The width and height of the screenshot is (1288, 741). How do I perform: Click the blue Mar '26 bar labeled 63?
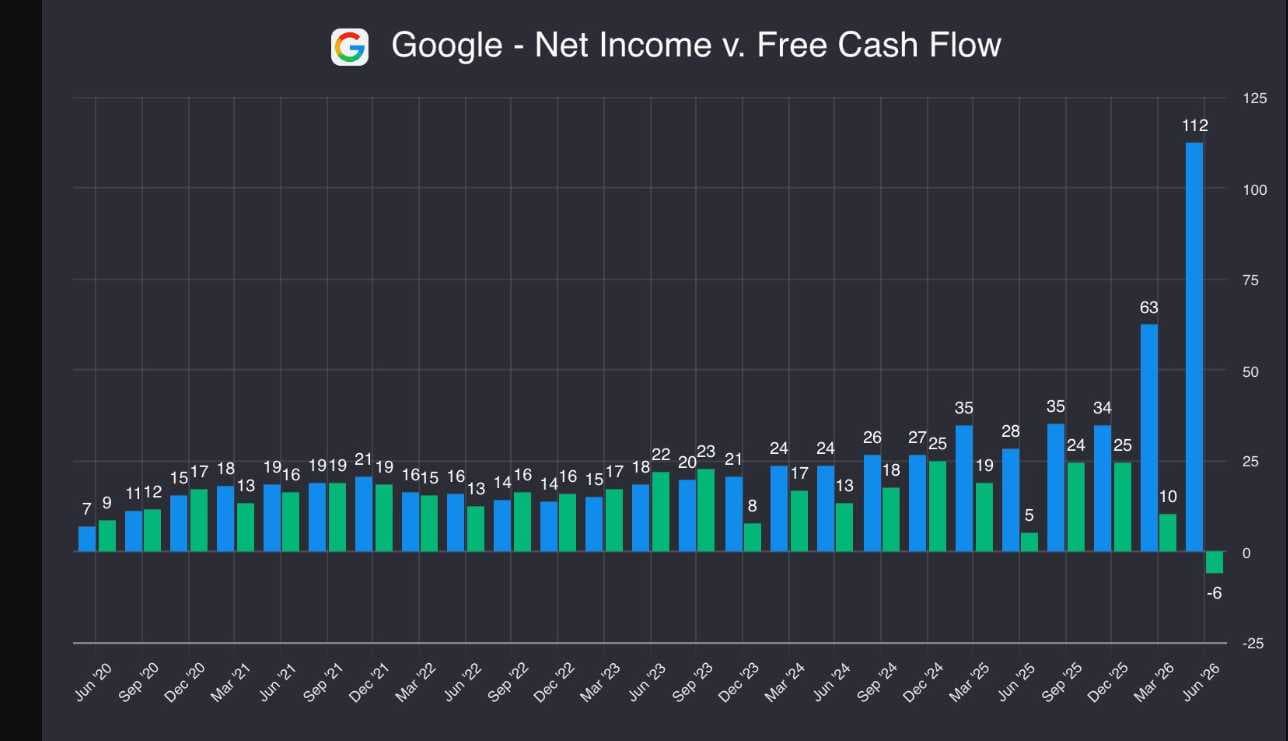point(1149,438)
